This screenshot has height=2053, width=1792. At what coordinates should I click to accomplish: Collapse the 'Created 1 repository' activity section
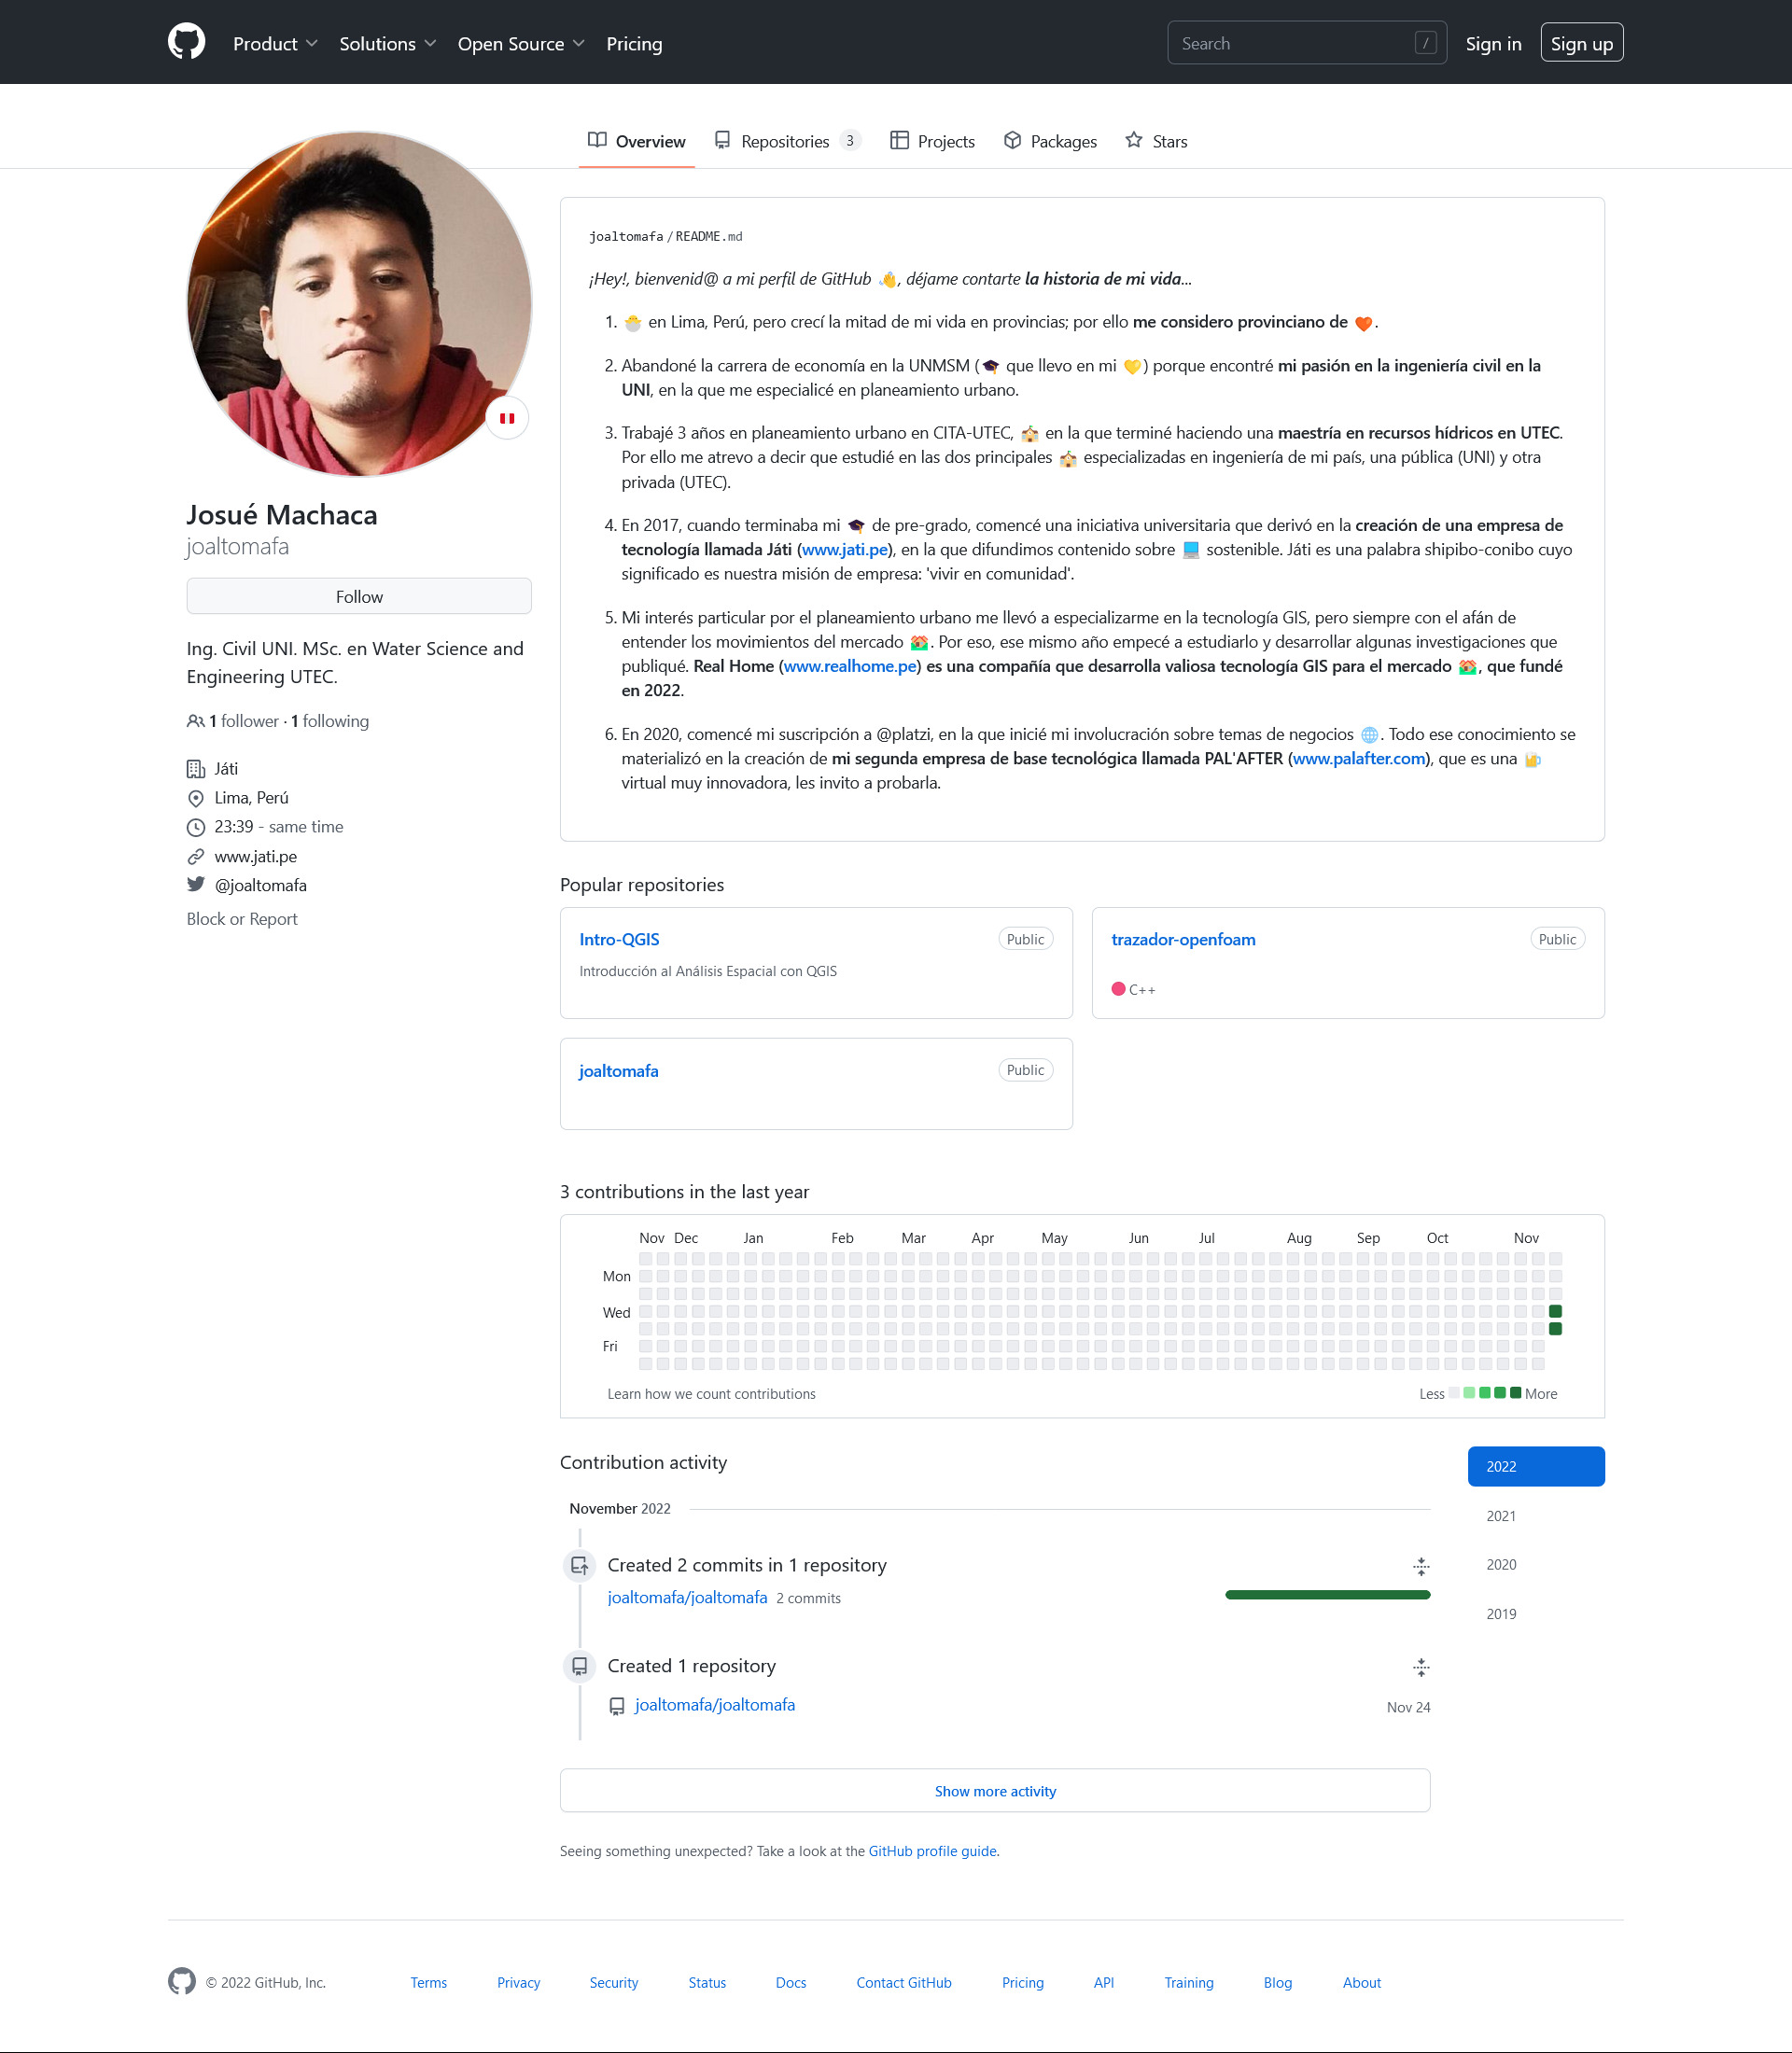pyautogui.click(x=1420, y=1667)
